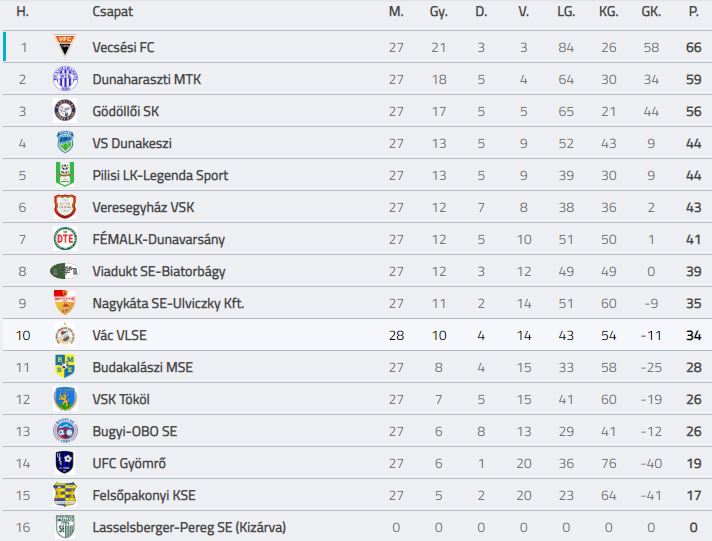
Task: Click the Vecsési FC club crest
Action: 65,46
